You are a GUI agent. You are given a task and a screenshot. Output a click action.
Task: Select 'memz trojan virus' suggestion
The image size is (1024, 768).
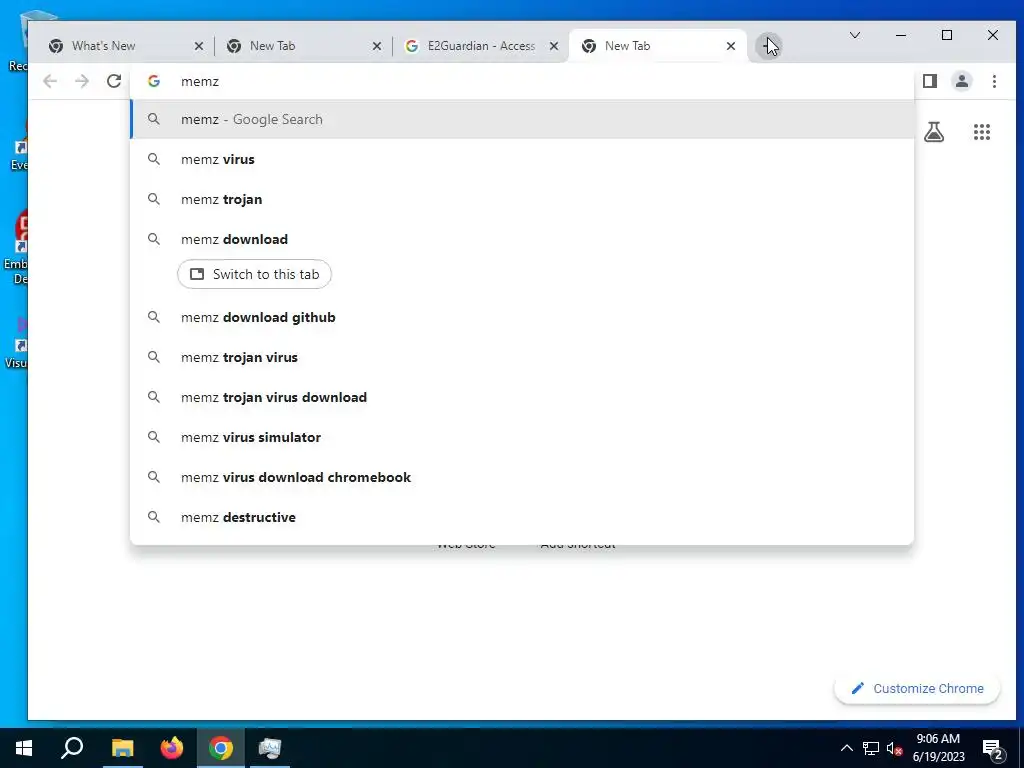point(522,357)
